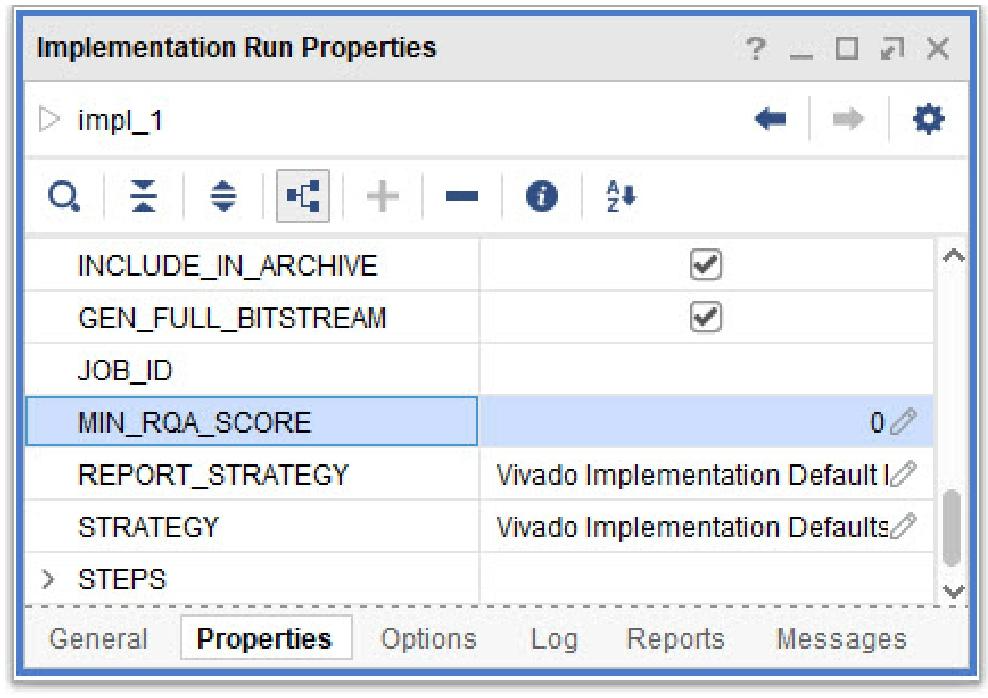Expand the STEPS property group
This screenshot has width=988, height=698.
(x=48, y=579)
